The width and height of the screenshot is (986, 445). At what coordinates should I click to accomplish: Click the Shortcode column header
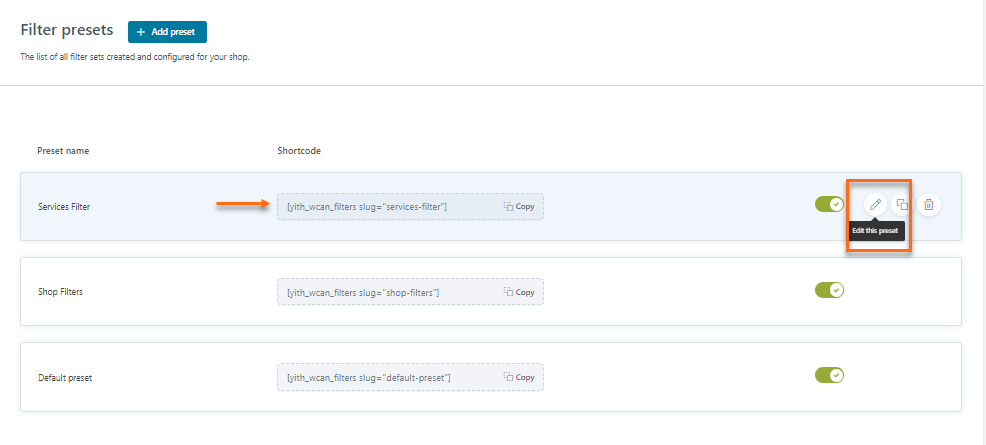(x=298, y=151)
